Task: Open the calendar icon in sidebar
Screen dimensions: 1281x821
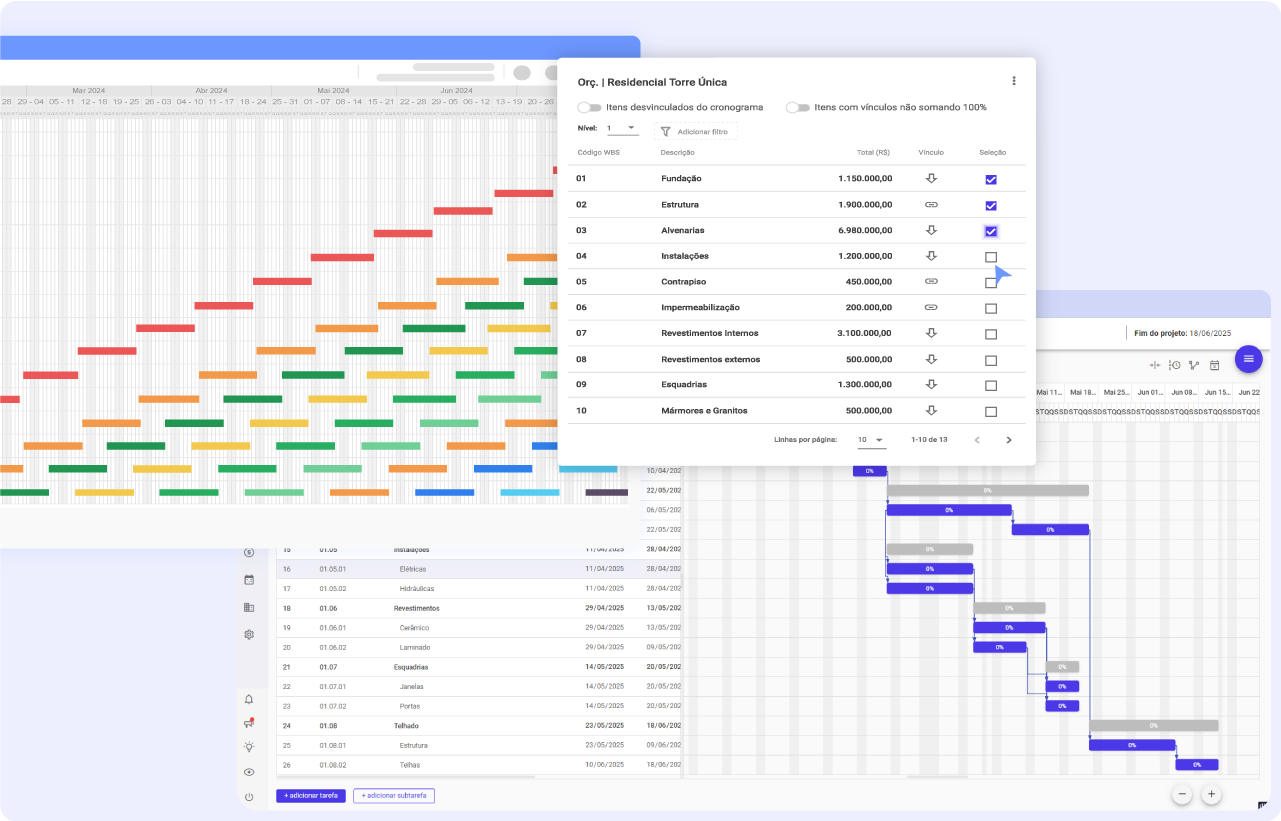Action: pos(249,580)
